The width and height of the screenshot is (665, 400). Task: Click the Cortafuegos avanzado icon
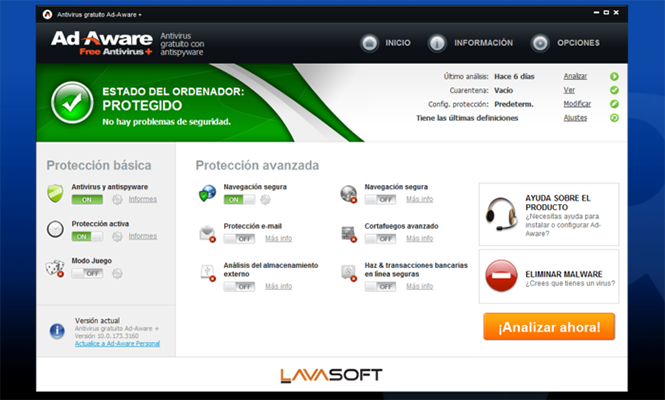348,233
